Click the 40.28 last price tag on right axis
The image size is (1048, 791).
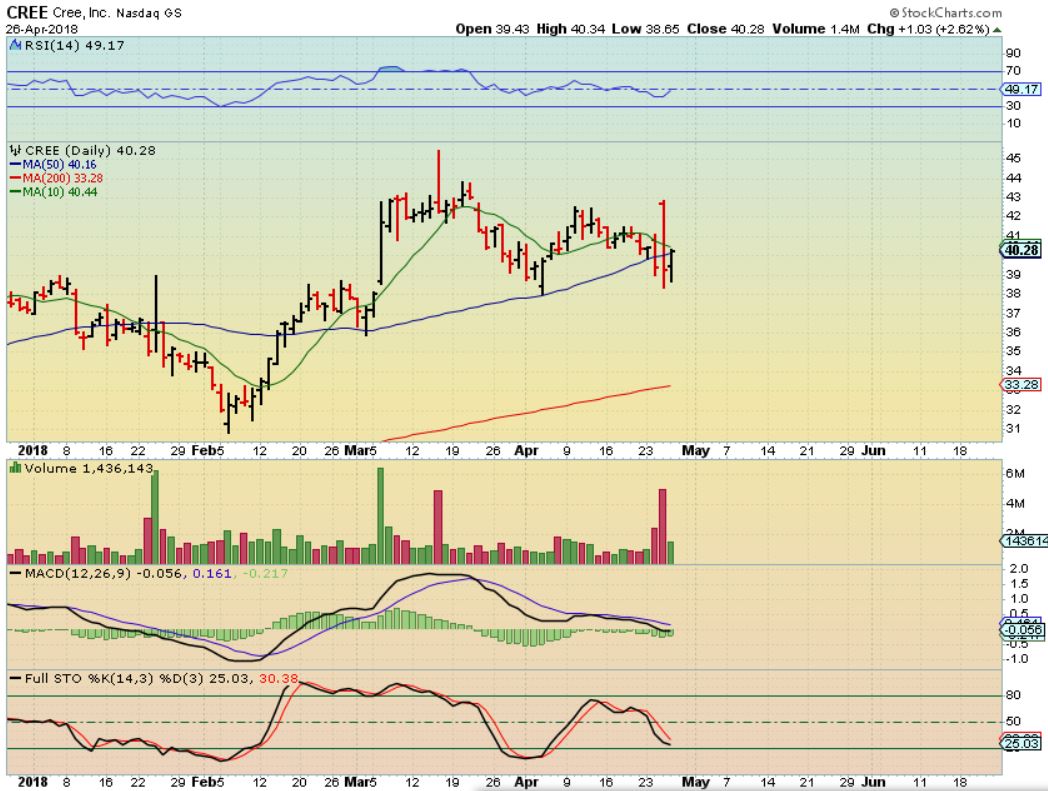pos(1021,250)
